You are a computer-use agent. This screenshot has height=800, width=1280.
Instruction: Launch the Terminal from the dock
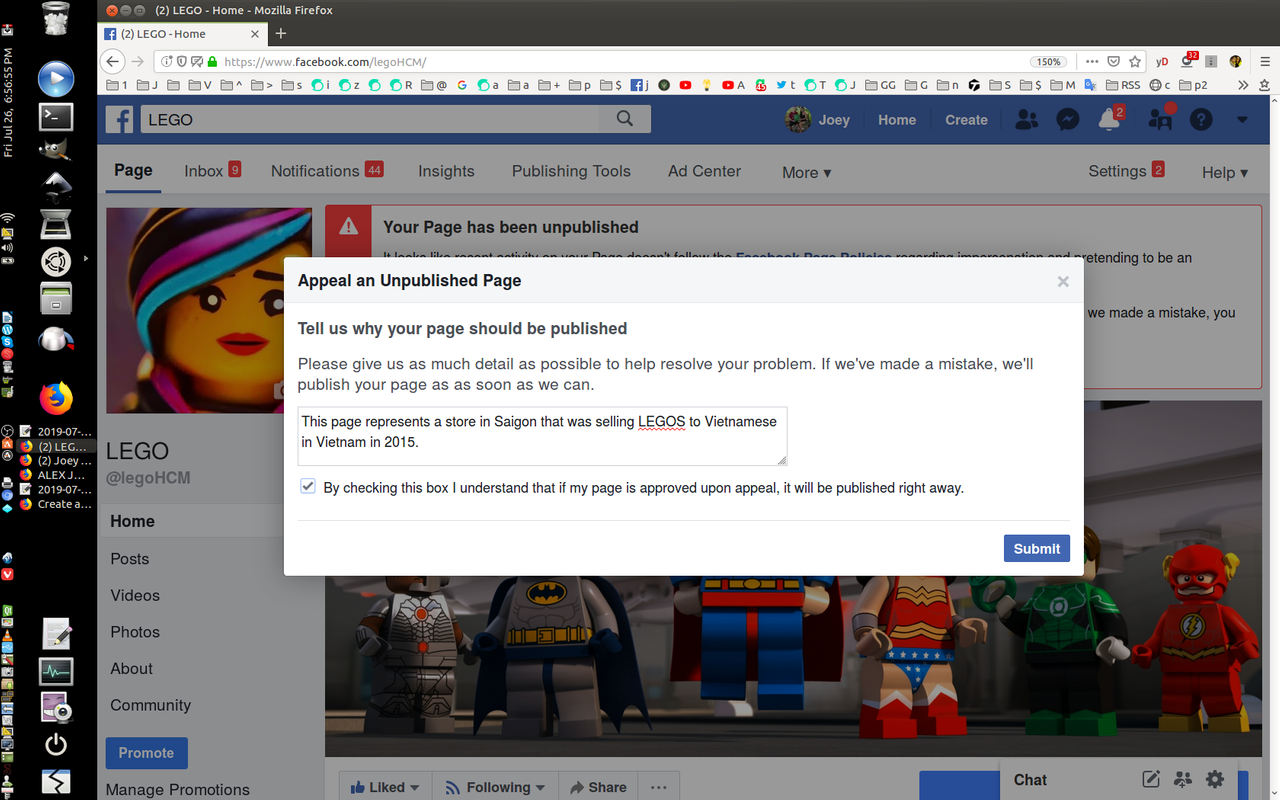(56, 117)
